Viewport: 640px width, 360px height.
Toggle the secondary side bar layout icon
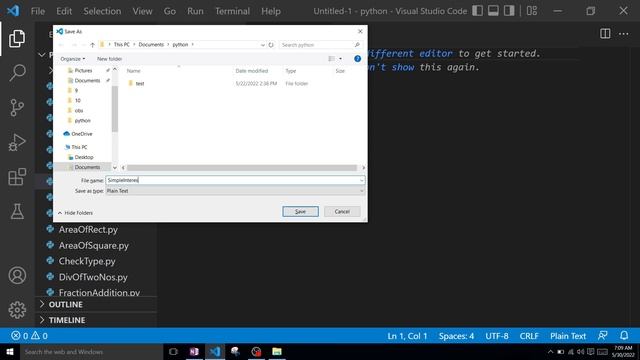[509, 11]
